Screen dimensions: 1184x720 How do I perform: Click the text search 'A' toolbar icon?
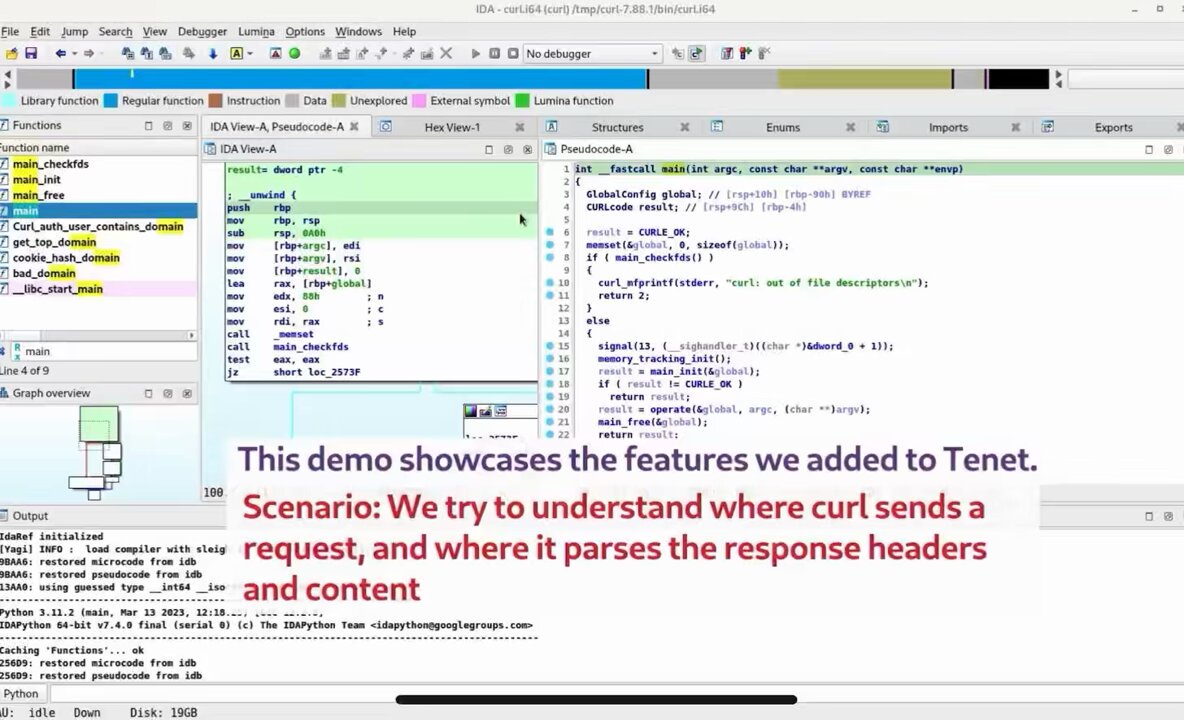click(236, 54)
